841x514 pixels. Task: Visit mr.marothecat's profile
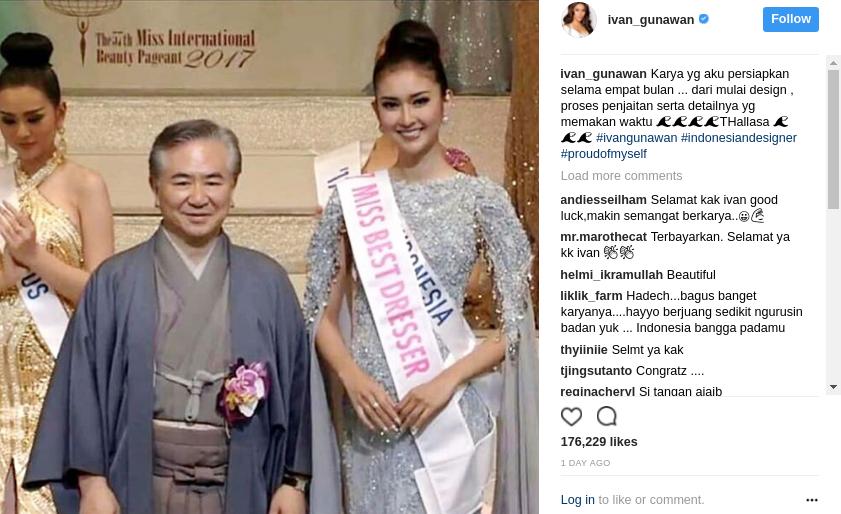click(603, 237)
